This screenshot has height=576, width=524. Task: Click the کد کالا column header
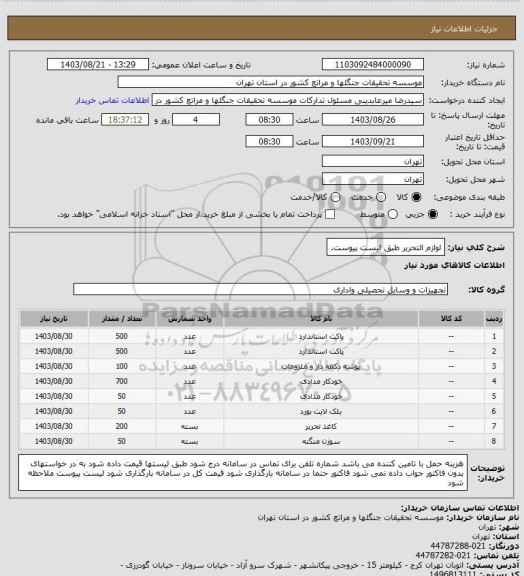pyautogui.click(x=451, y=319)
